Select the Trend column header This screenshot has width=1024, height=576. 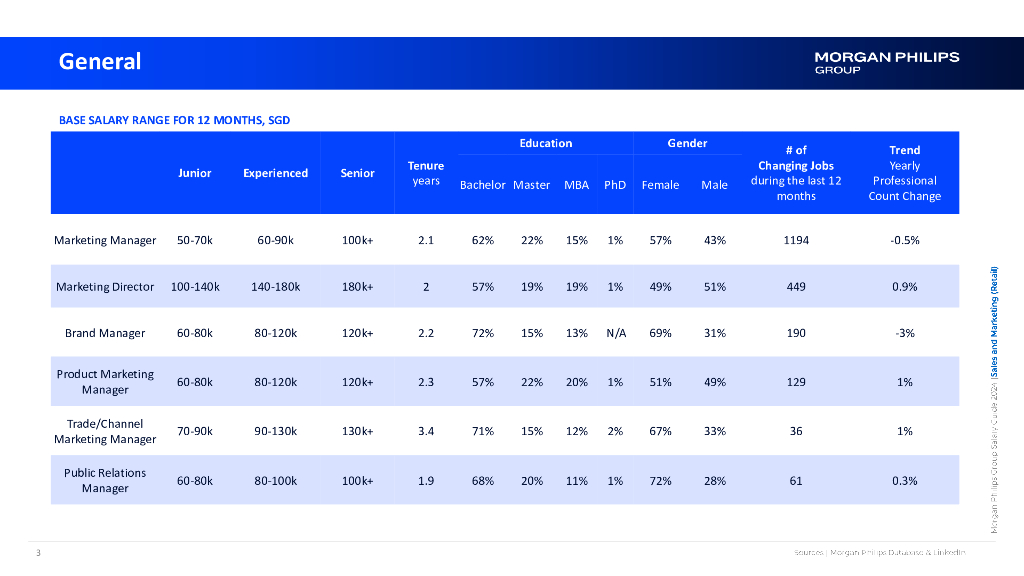click(904, 151)
